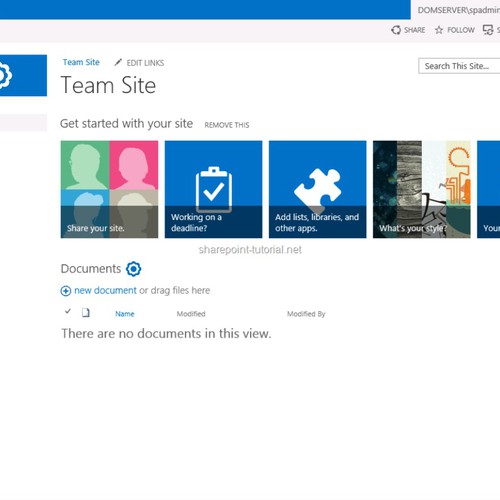The width and height of the screenshot is (500, 500).
Task: Open the DOMSERVER\spadmin user menu
Action: coord(459,10)
